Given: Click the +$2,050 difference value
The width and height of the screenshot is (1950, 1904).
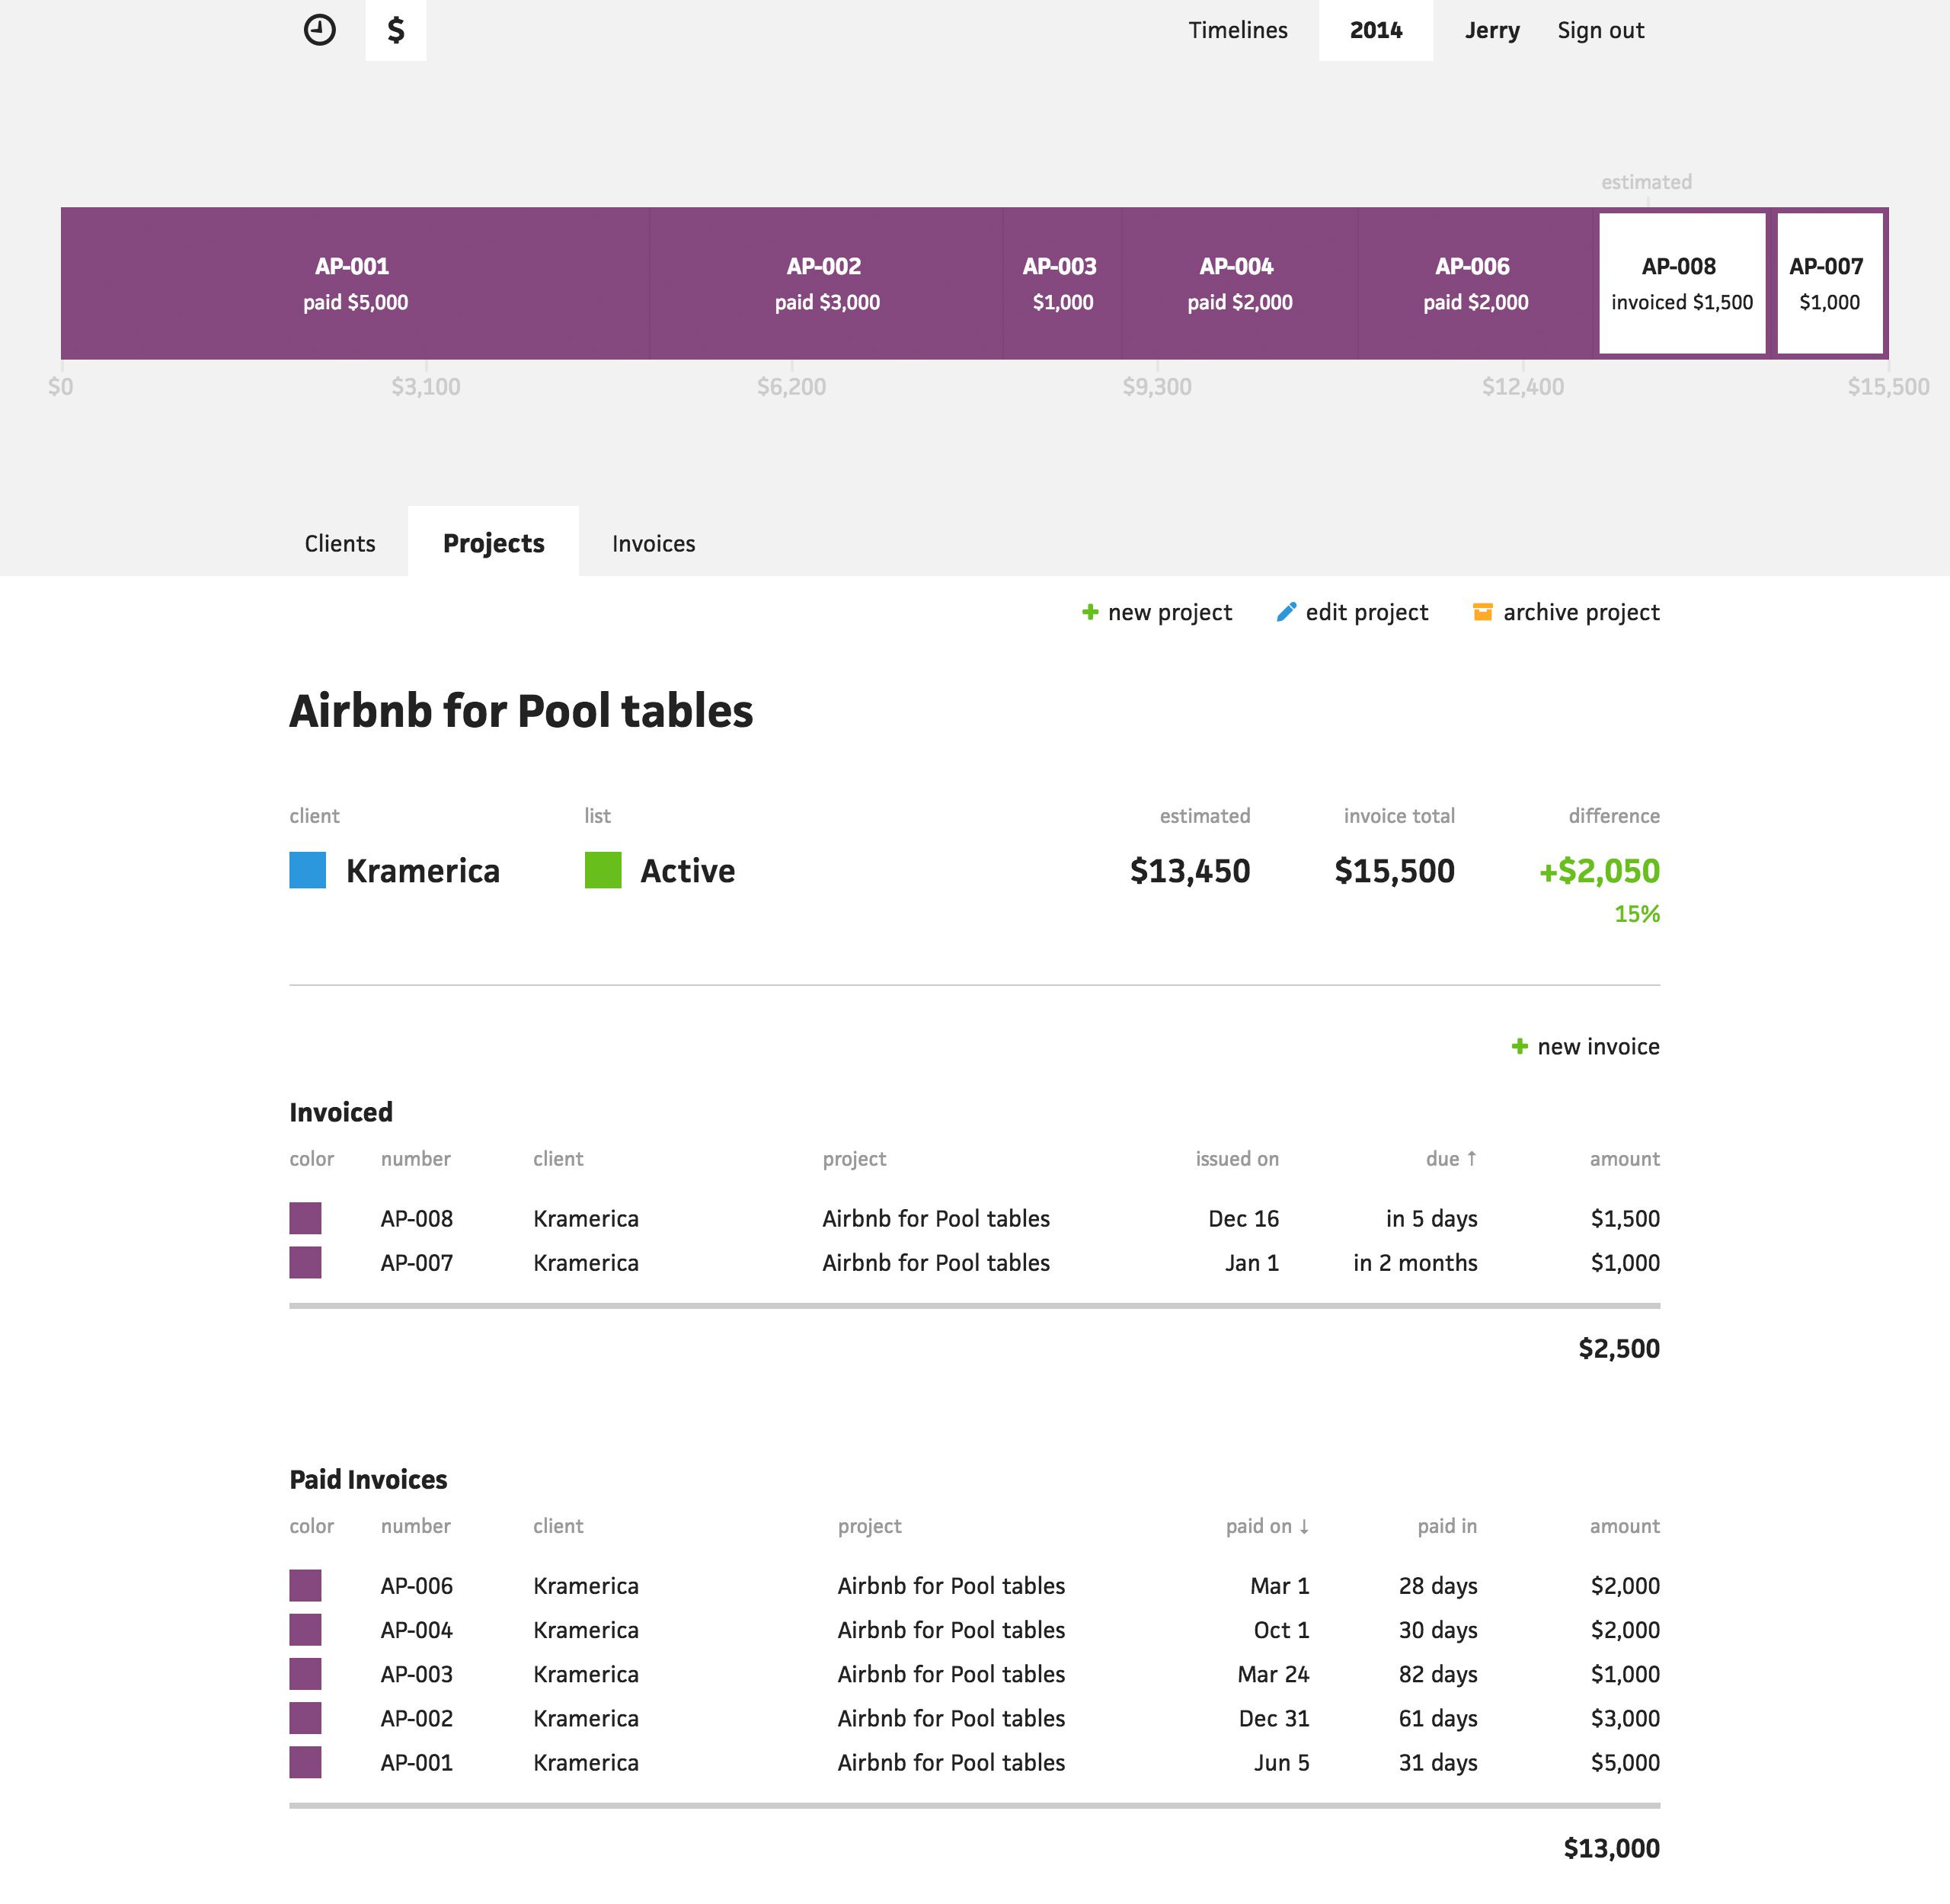Looking at the screenshot, I should [x=1599, y=870].
